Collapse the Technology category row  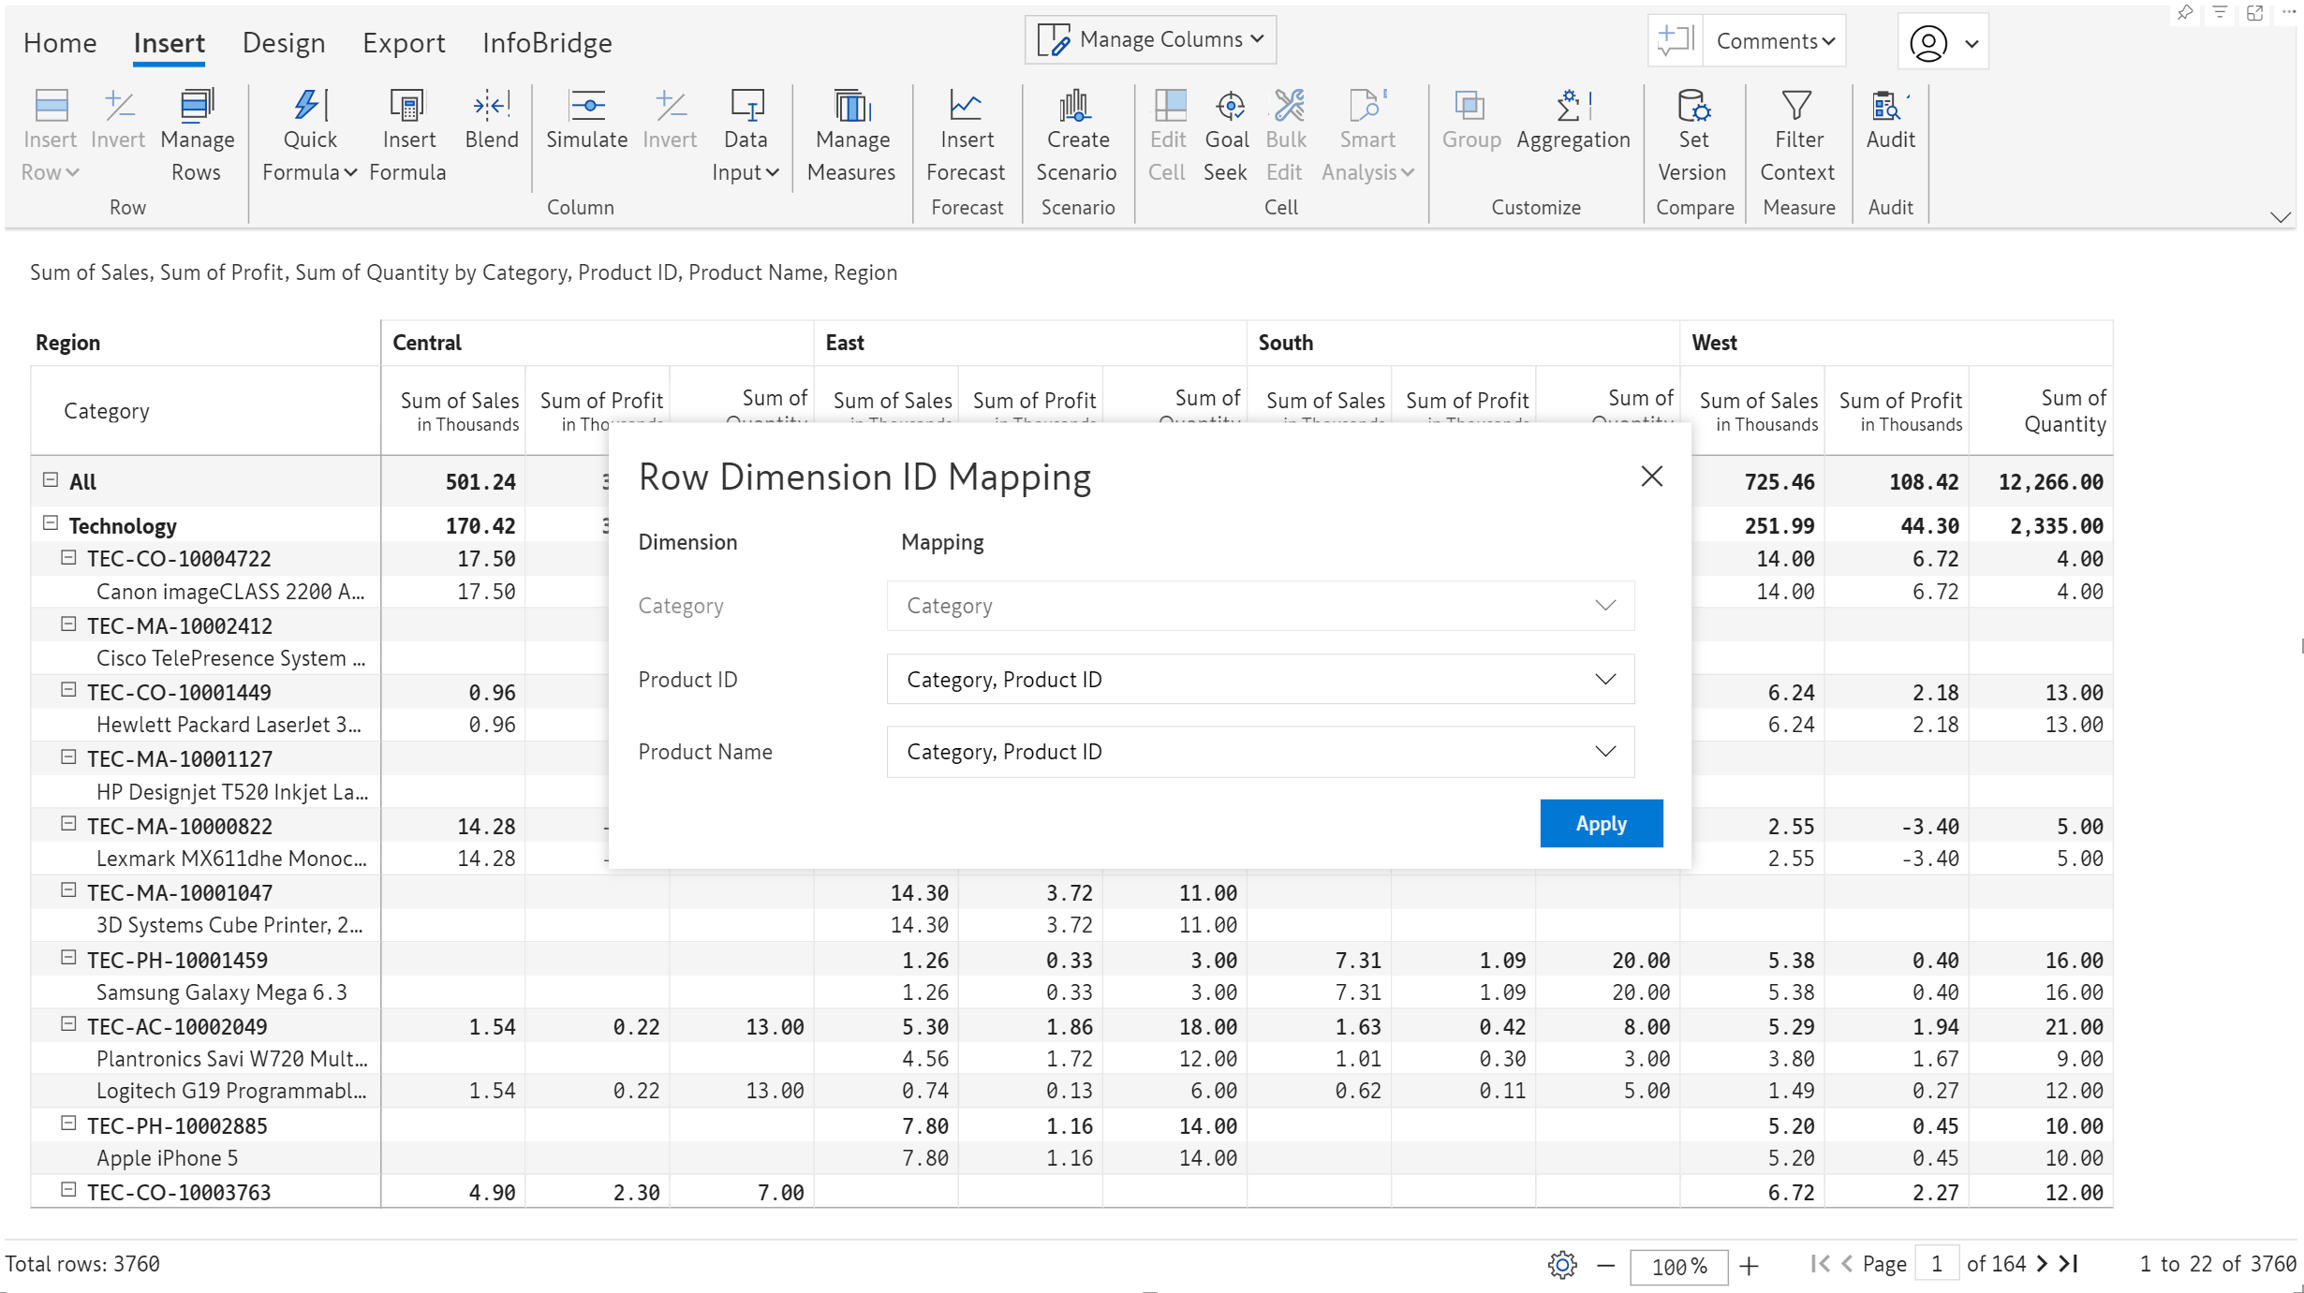coord(51,524)
